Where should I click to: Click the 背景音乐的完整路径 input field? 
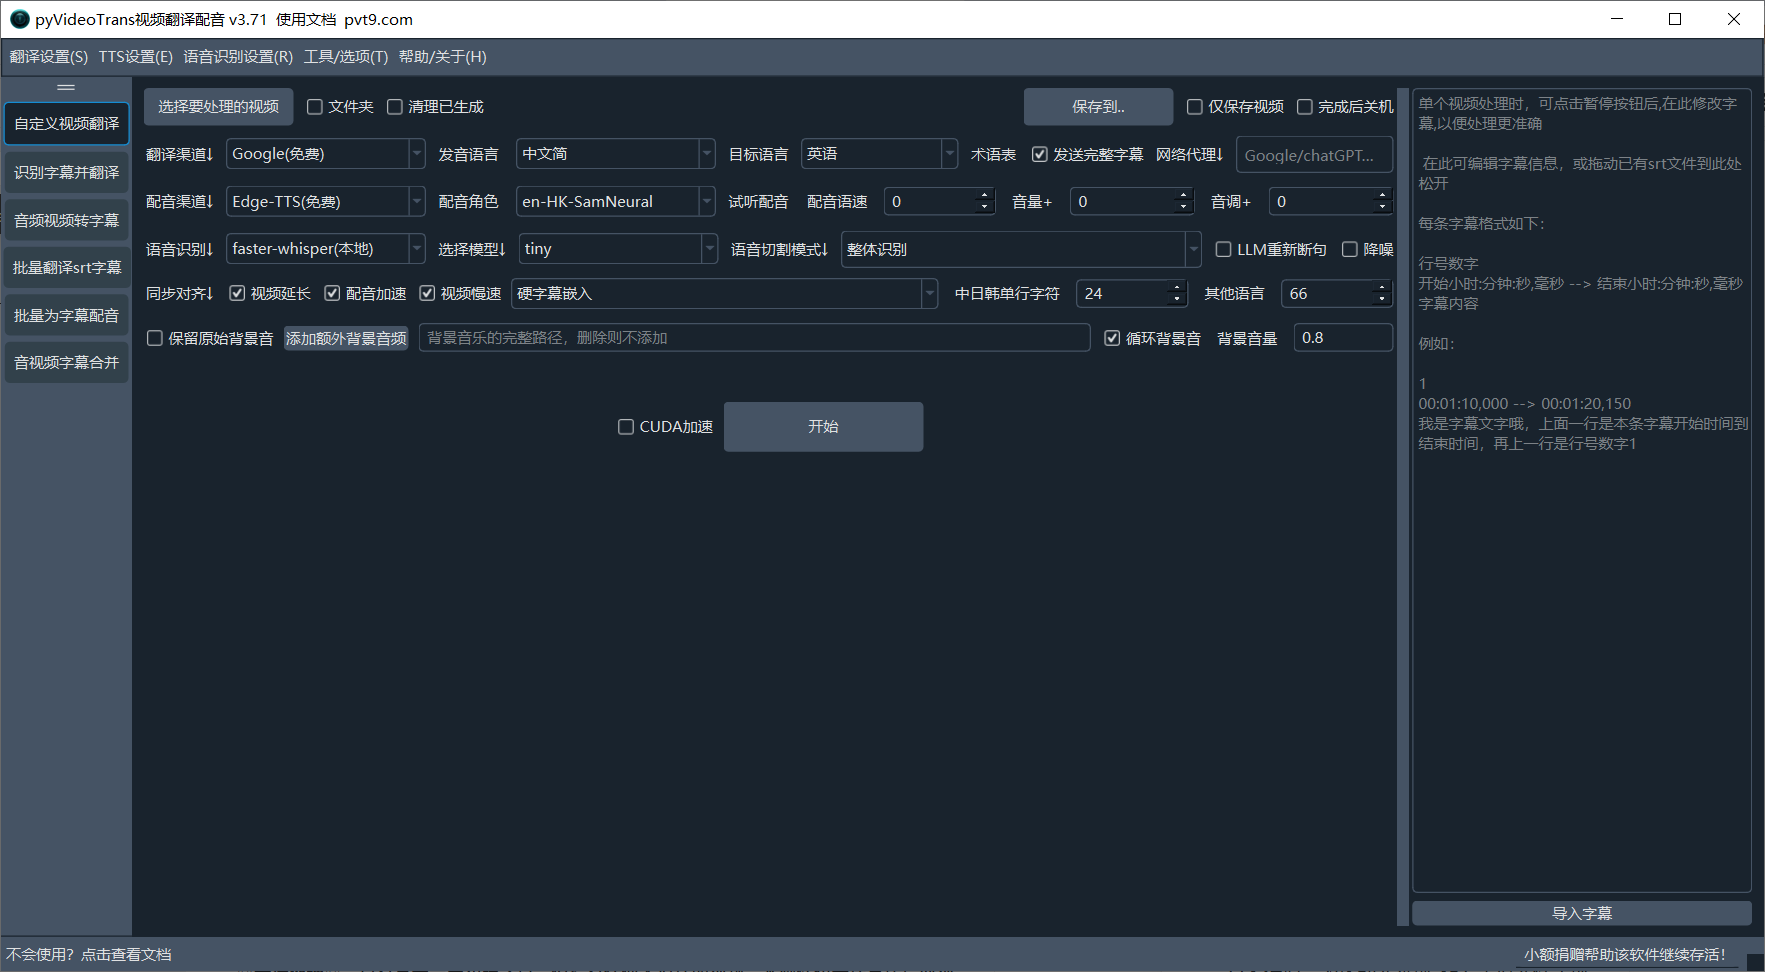pyautogui.click(x=754, y=338)
